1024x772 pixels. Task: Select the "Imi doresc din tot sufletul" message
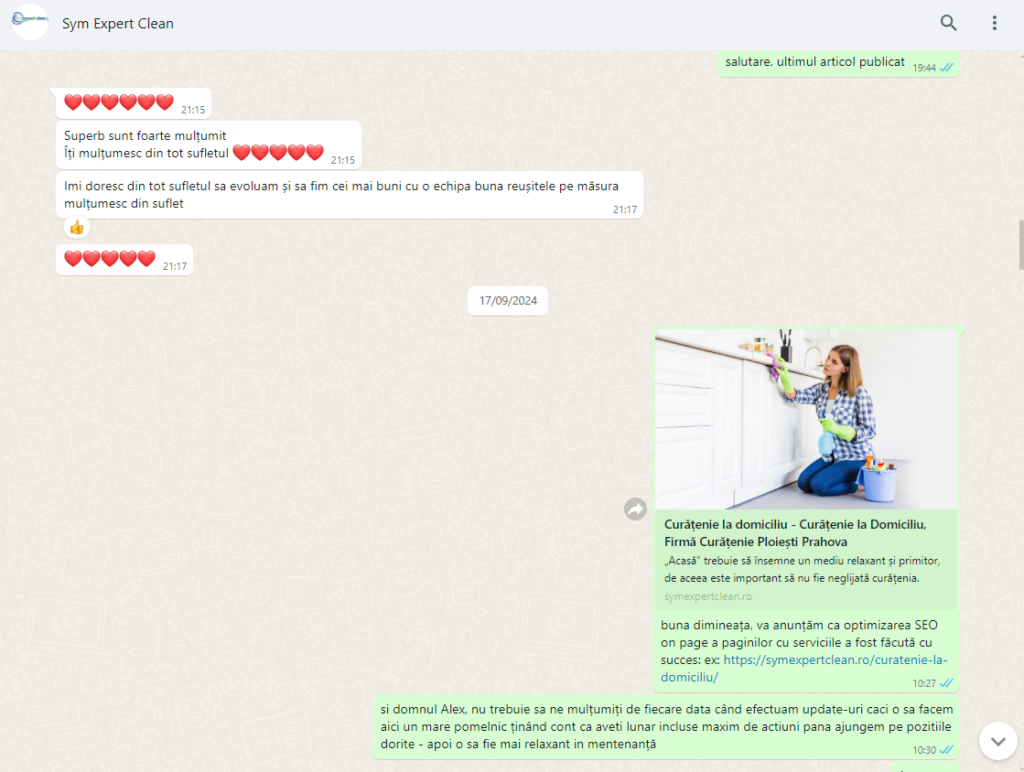point(340,194)
